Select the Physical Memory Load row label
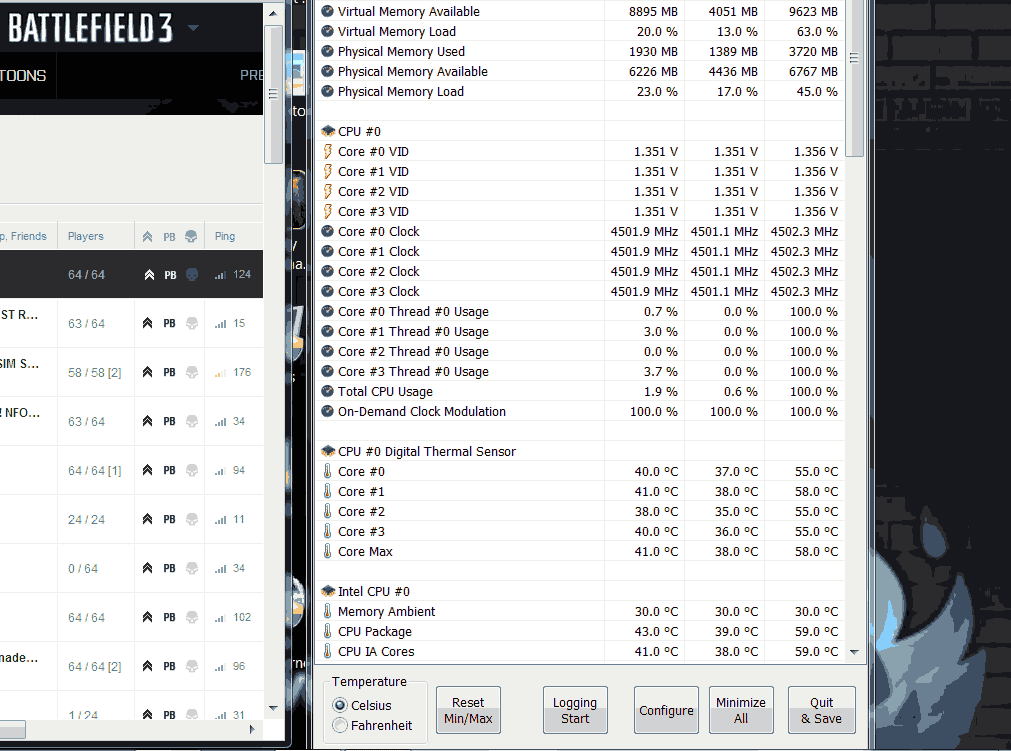 tap(401, 92)
